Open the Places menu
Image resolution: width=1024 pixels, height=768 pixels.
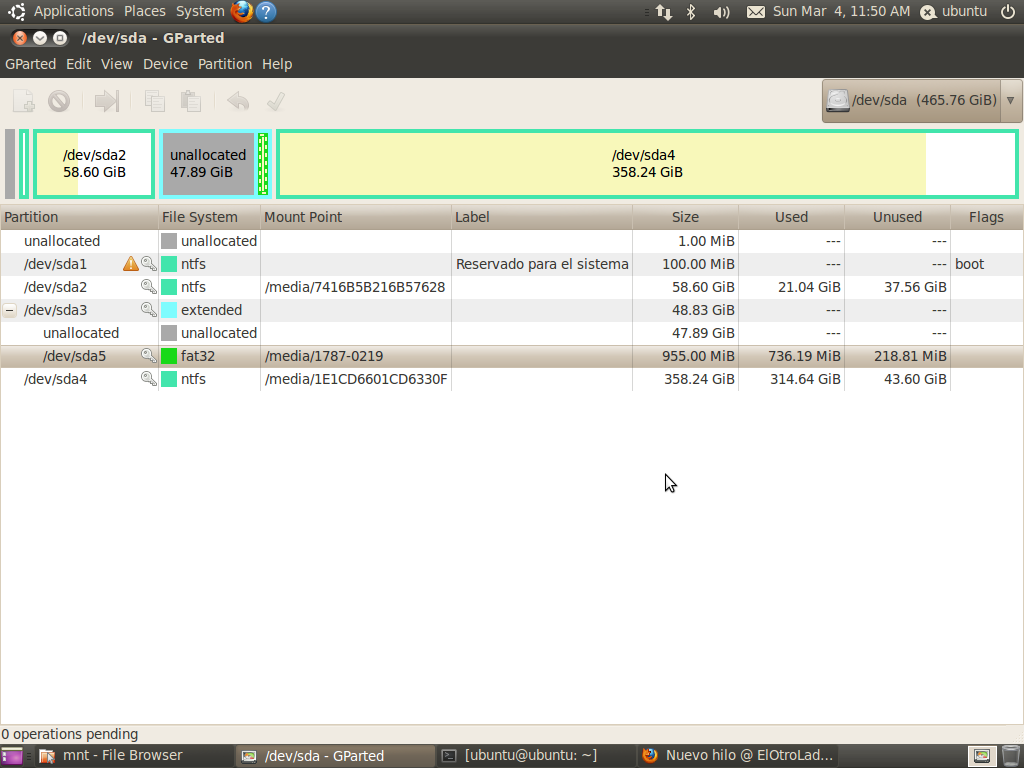(145, 12)
